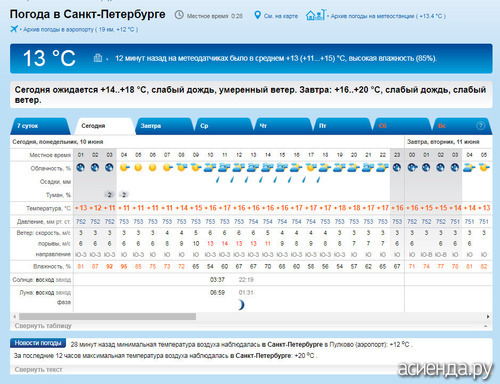Image resolution: width=500 pixels, height=384 pixels.
Task: Collapse table via Свернуть таблицу
Action: tap(43, 326)
